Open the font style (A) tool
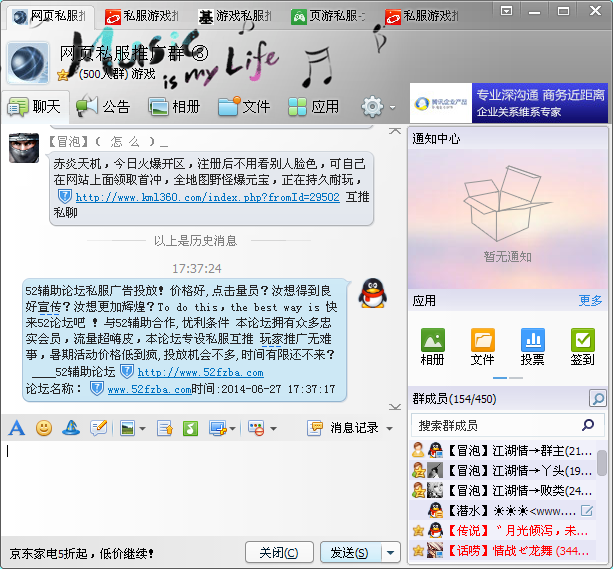The image size is (613, 569). coord(17,428)
